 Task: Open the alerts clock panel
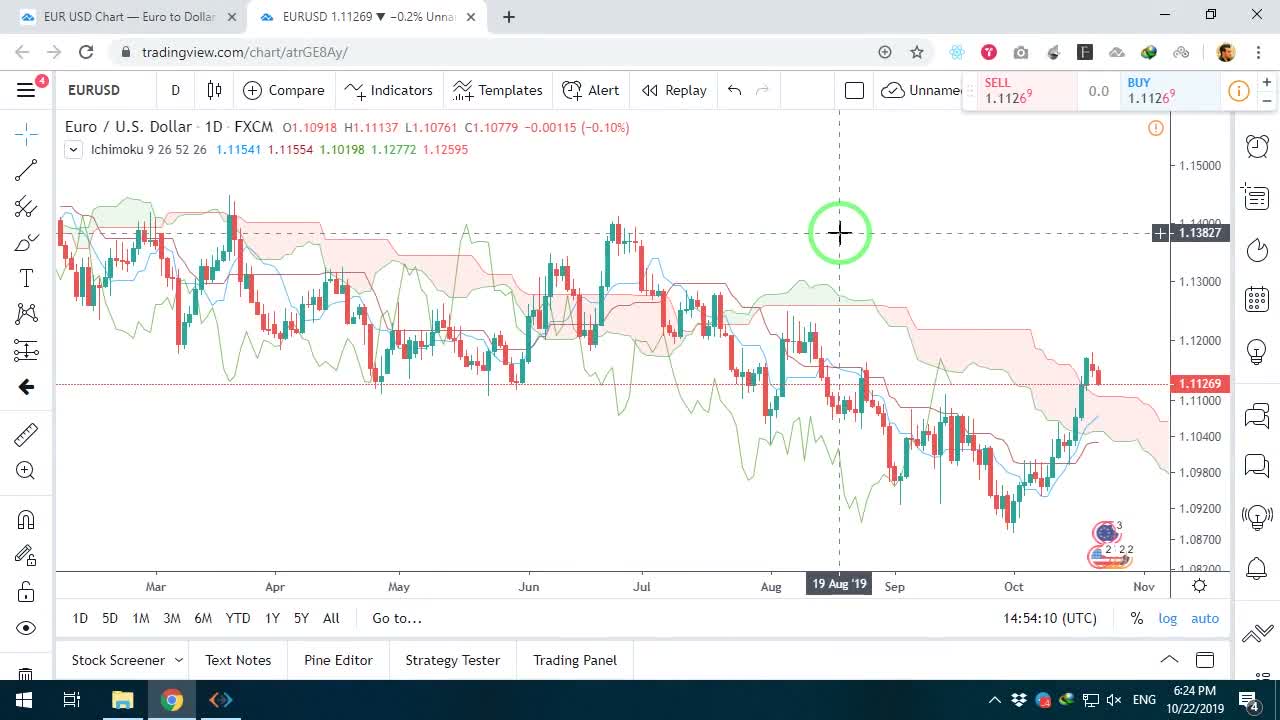1257,146
